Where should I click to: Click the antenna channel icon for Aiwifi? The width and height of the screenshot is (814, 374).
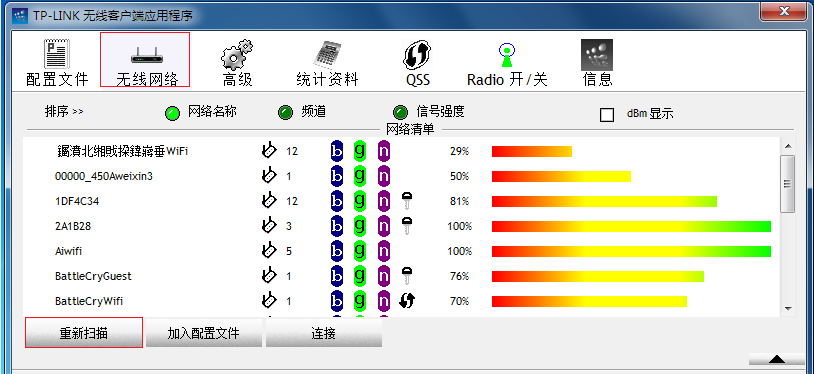point(268,250)
